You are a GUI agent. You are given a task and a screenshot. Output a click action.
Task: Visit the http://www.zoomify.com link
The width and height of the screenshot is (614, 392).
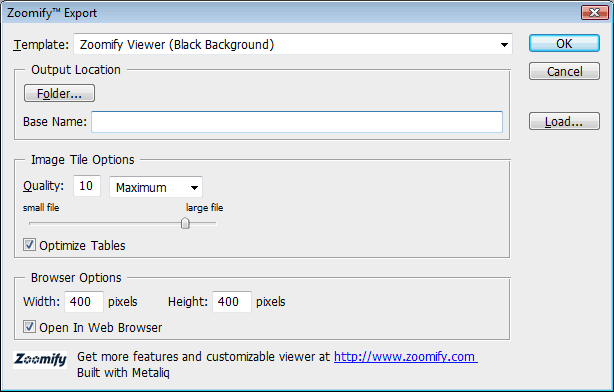pos(406,357)
